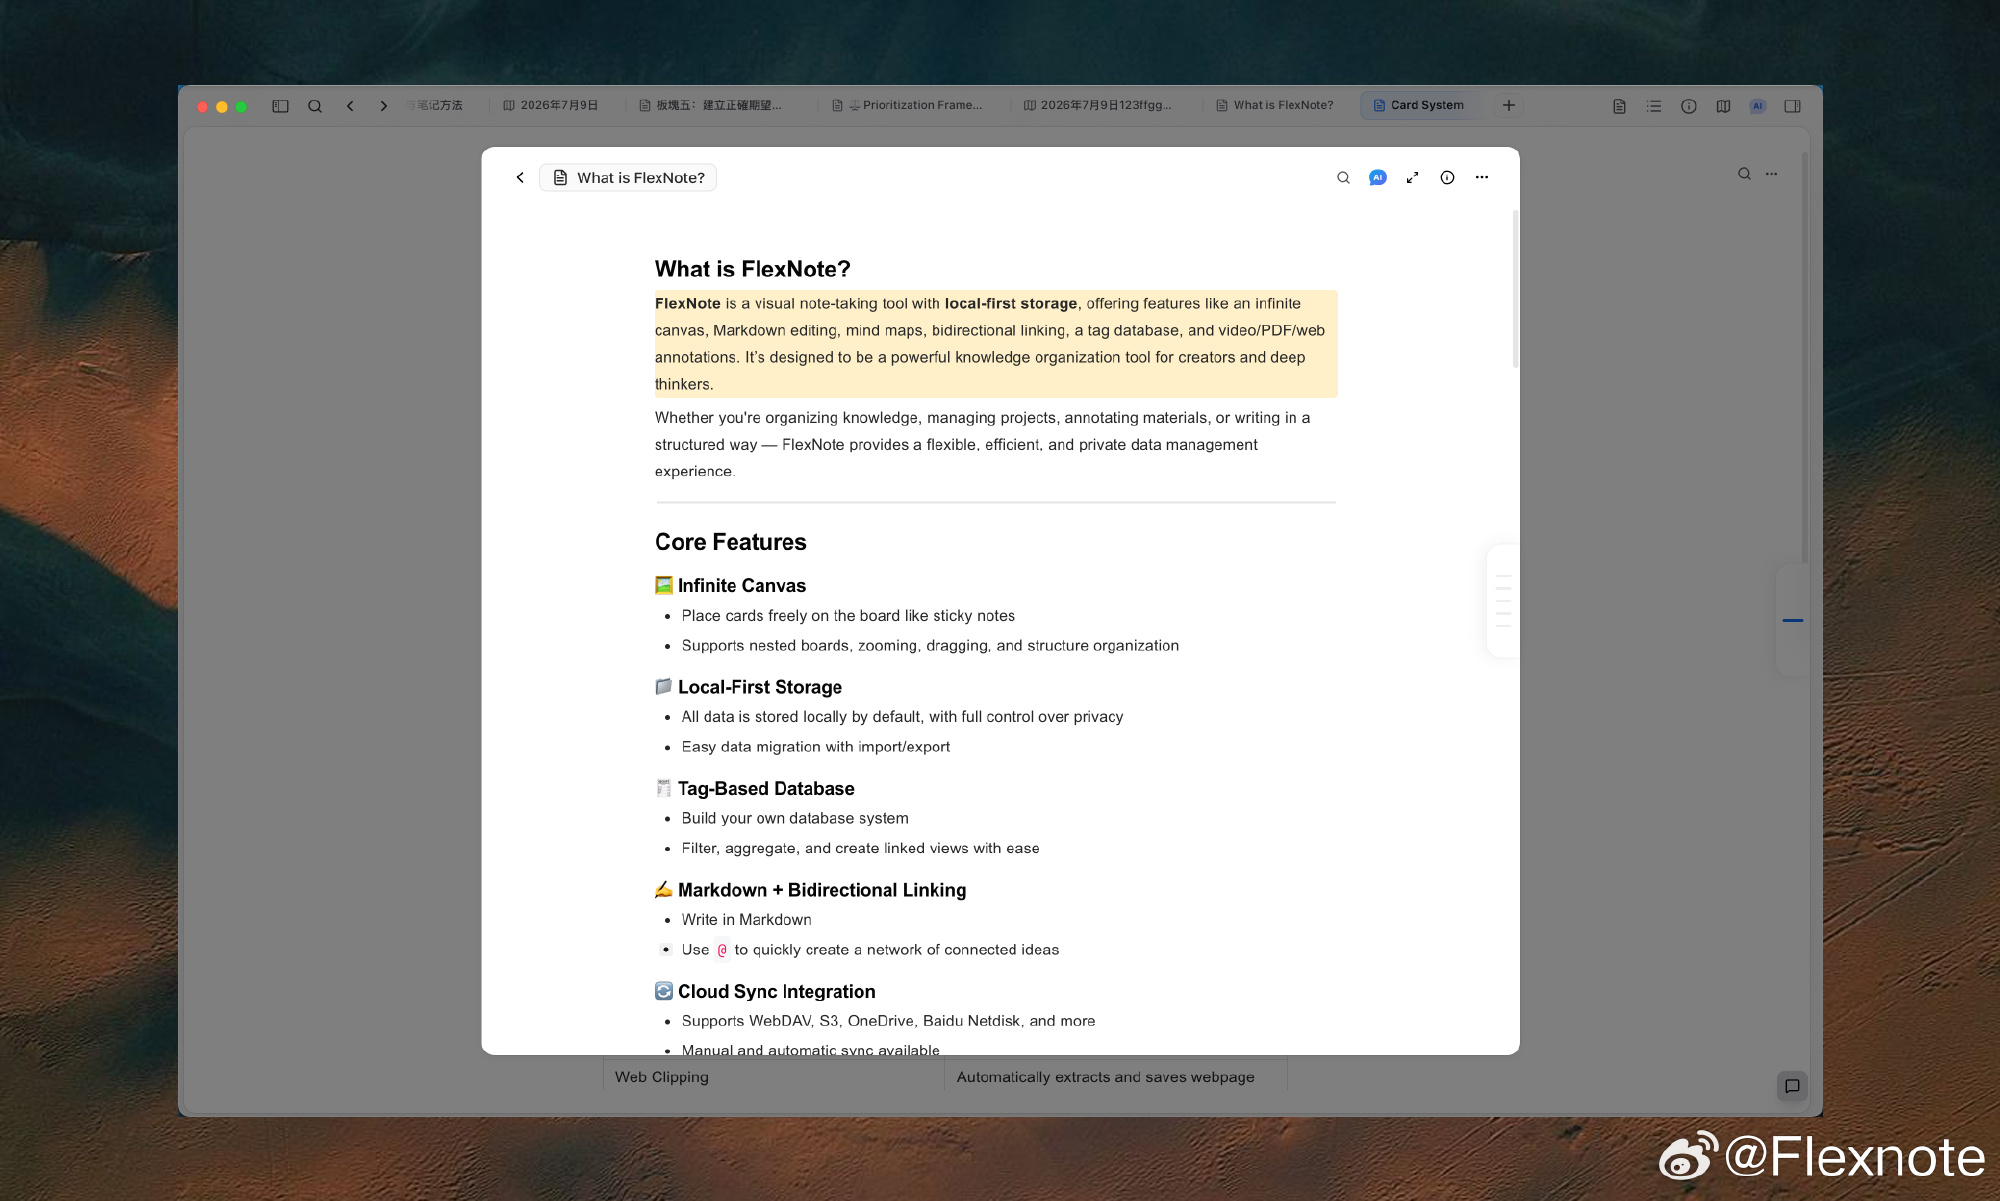Select the Card System tab
The width and height of the screenshot is (2000, 1201).
click(1419, 105)
